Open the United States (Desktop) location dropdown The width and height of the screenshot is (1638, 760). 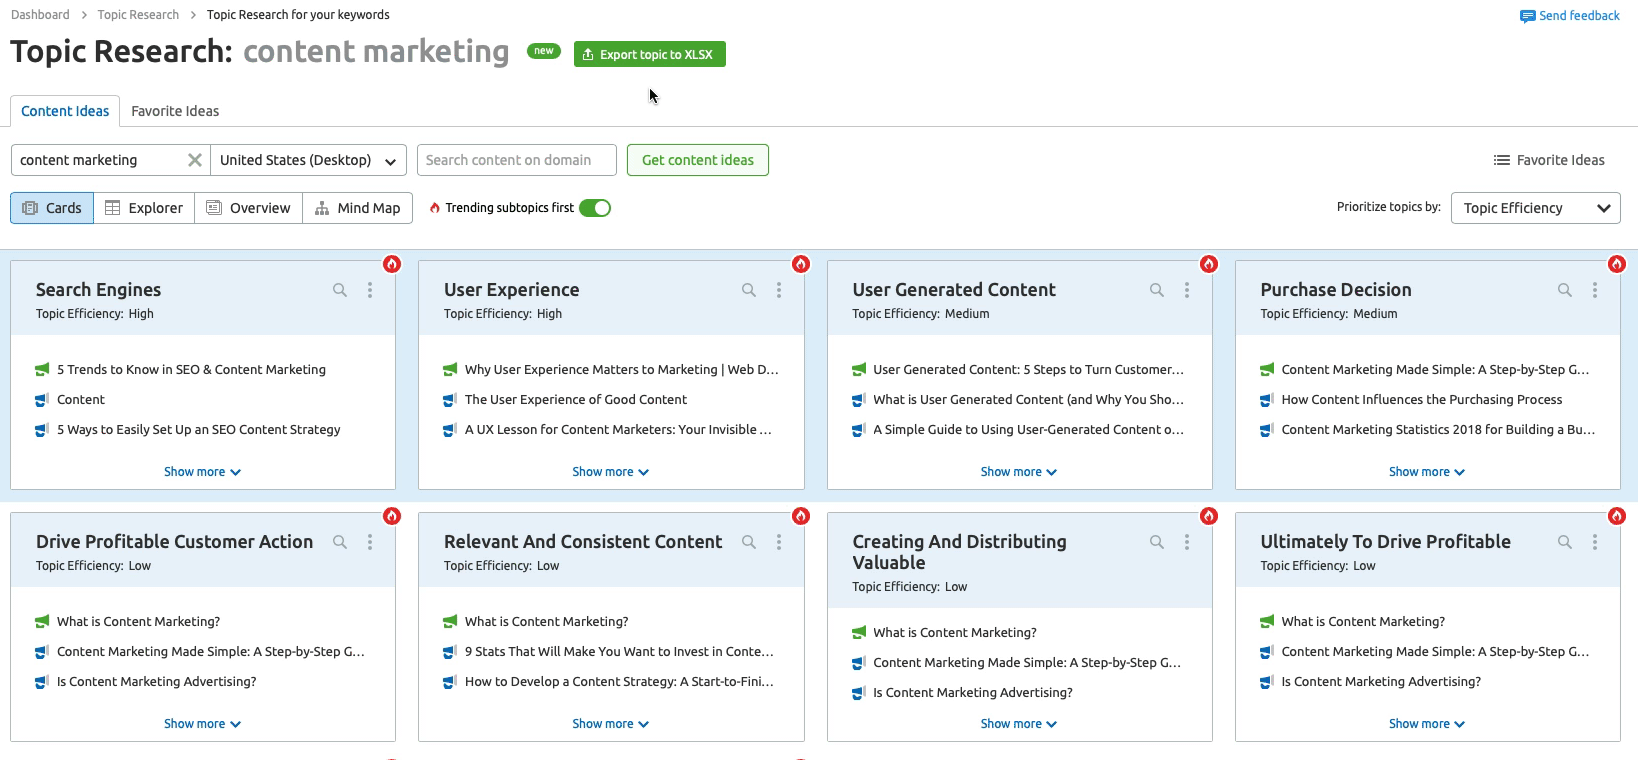coord(308,160)
